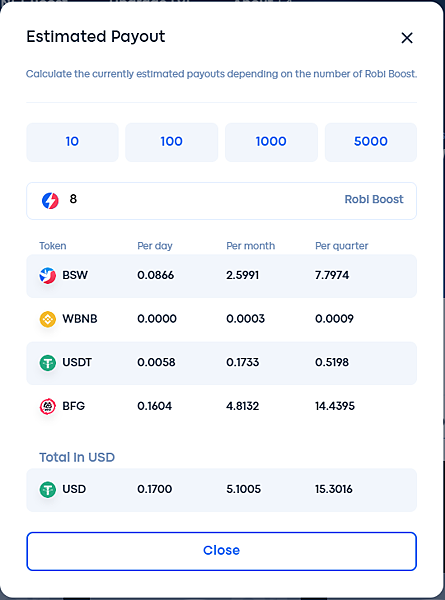Click the Per quarter column header

pyautogui.click(x=342, y=246)
